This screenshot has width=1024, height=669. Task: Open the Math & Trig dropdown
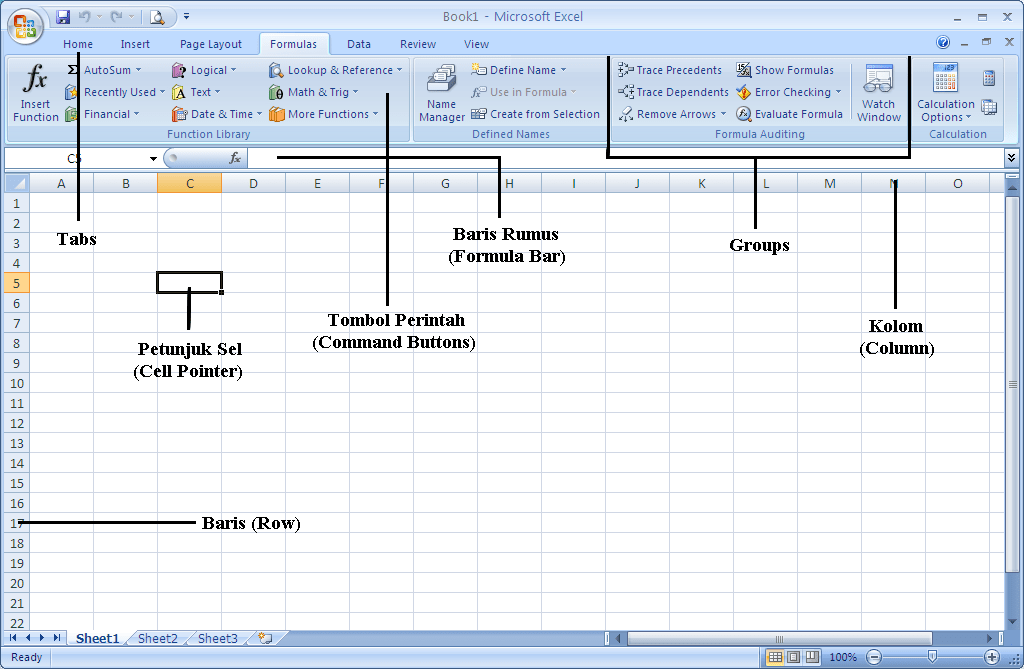(x=355, y=92)
